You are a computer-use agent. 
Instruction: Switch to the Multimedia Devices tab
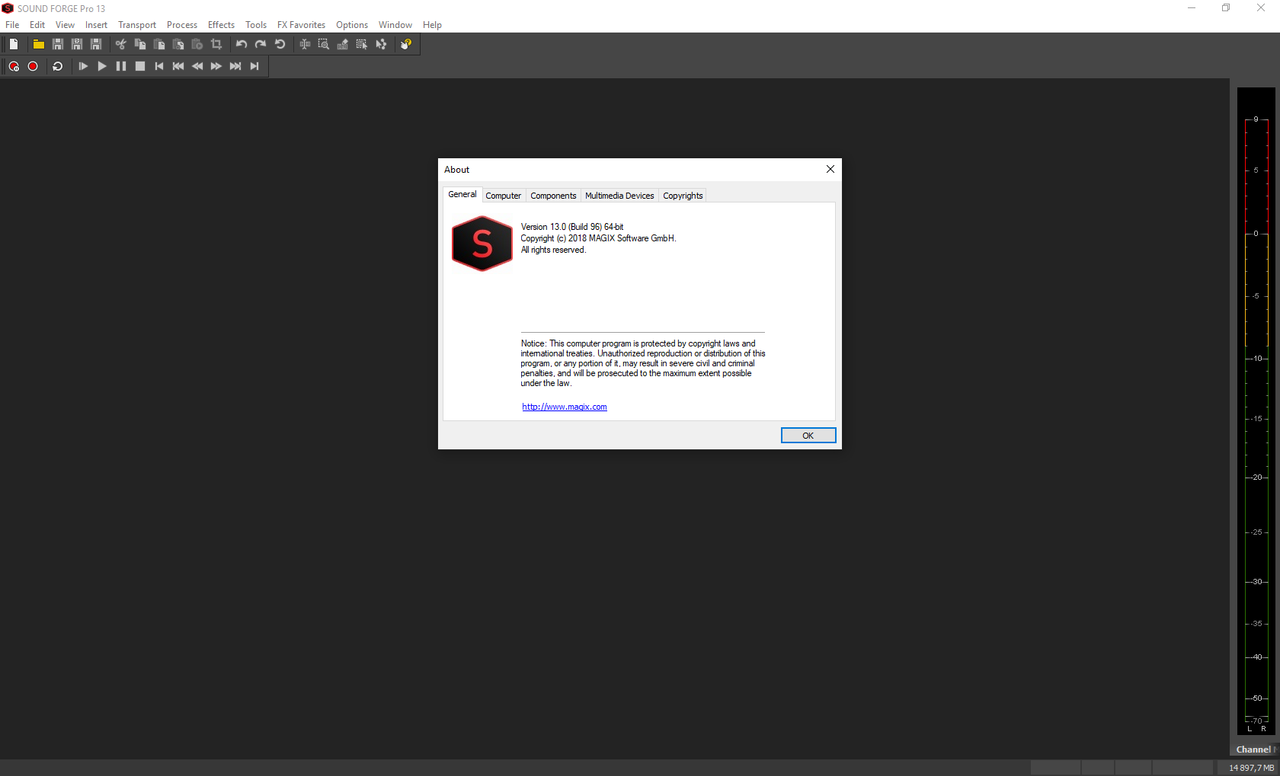tap(619, 196)
